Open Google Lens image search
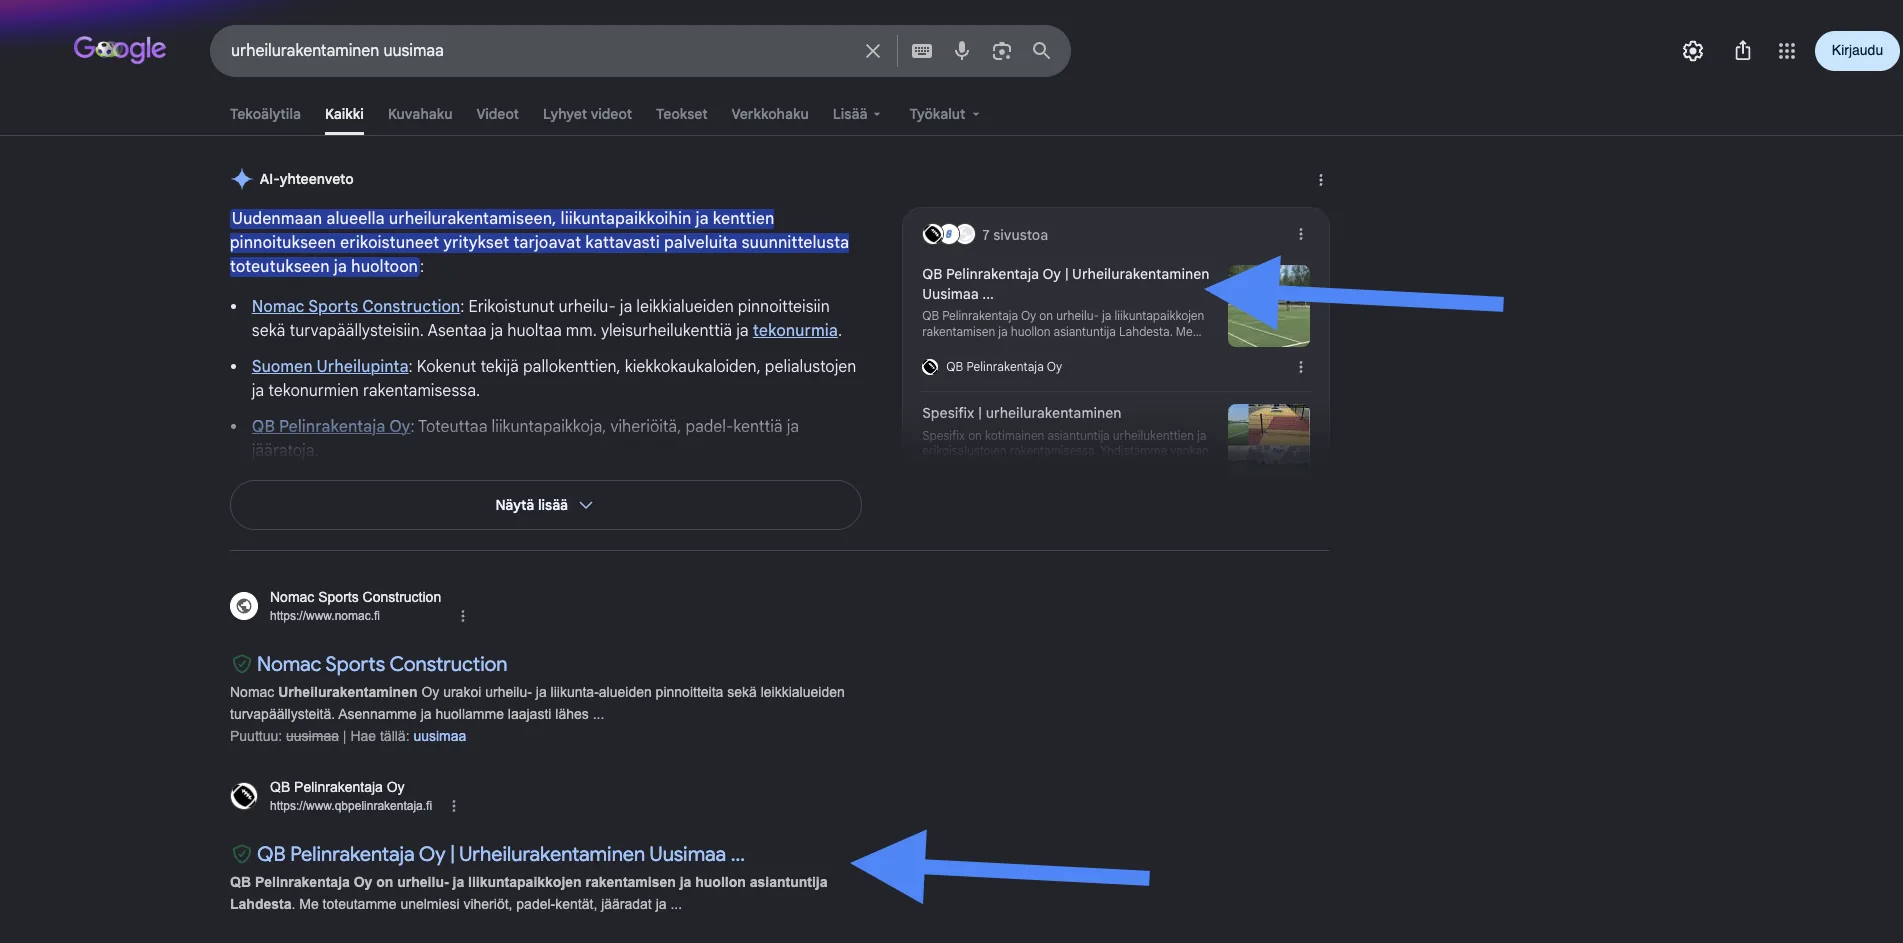 pos(1002,51)
